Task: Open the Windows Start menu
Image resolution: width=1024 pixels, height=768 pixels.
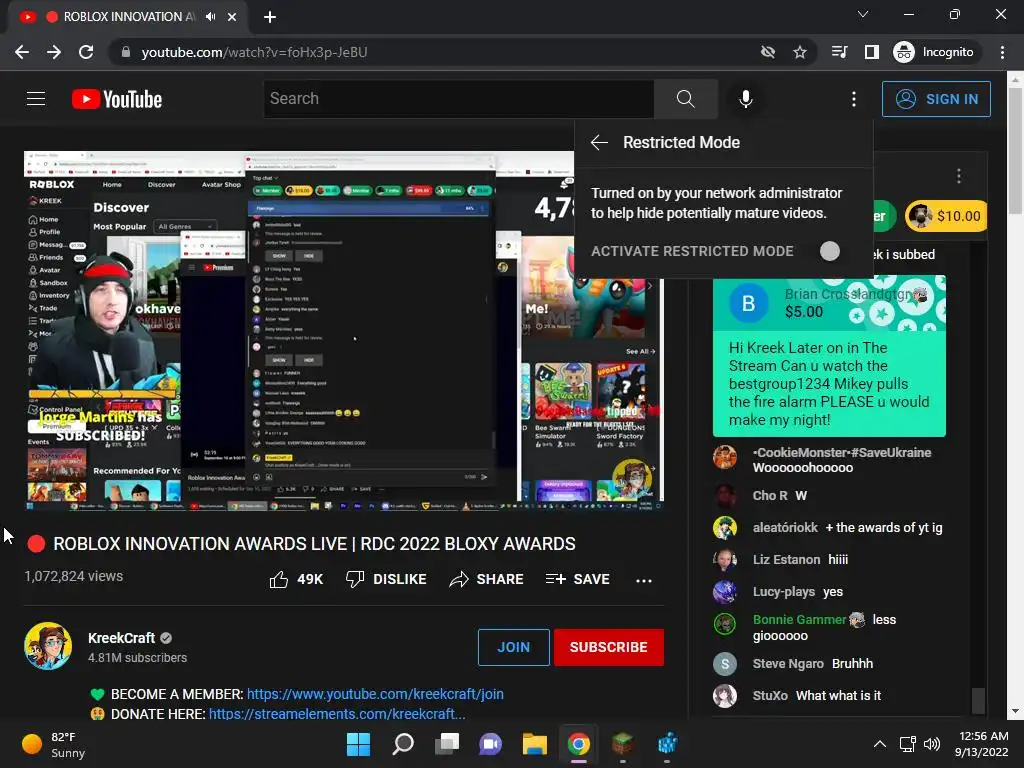Action: pyautogui.click(x=358, y=744)
